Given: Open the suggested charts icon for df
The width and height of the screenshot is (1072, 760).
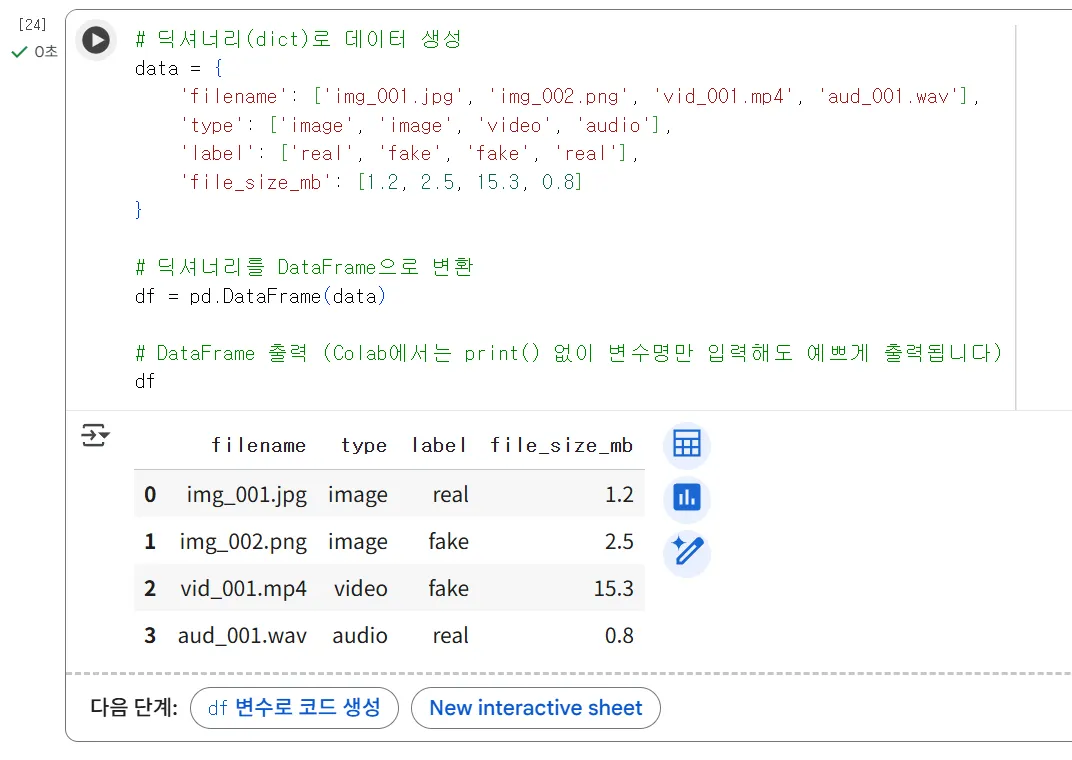Looking at the screenshot, I should [687, 497].
